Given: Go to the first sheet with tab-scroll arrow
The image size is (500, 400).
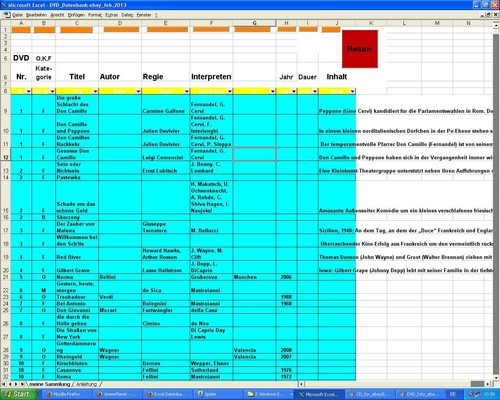Looking at the screenshot, I should (x=4, y=384).
